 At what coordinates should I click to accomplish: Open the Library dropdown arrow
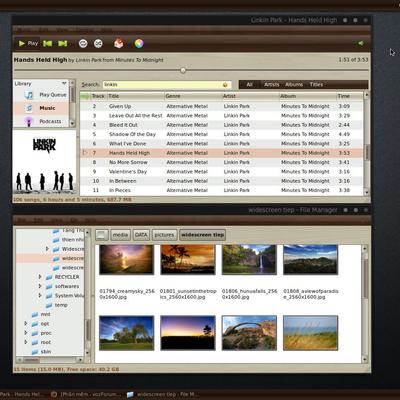[x=64, y=83]
